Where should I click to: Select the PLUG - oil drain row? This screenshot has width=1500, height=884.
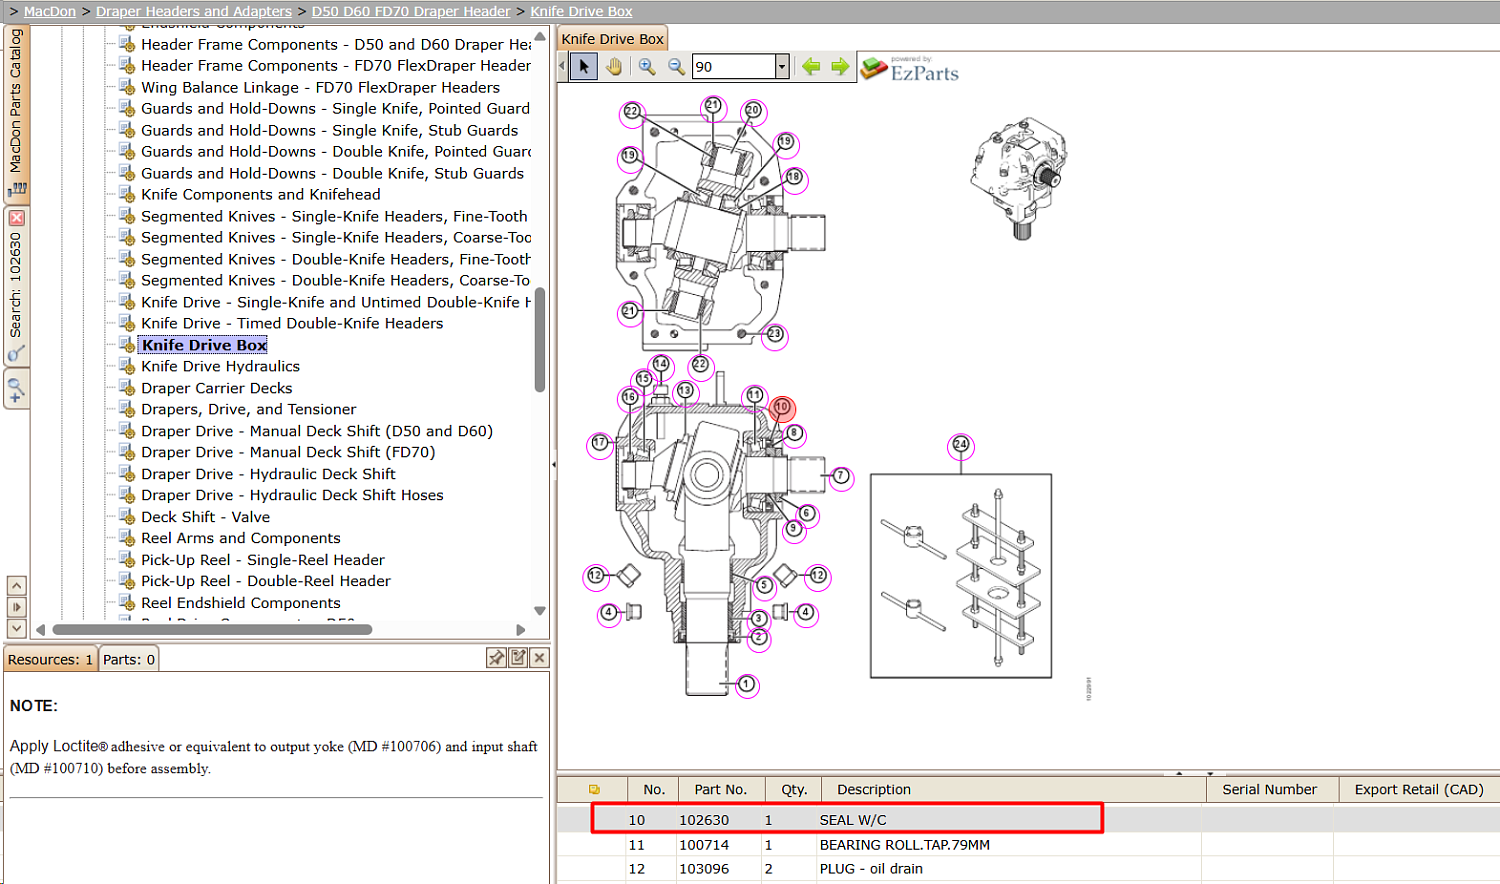(1028, 869)
